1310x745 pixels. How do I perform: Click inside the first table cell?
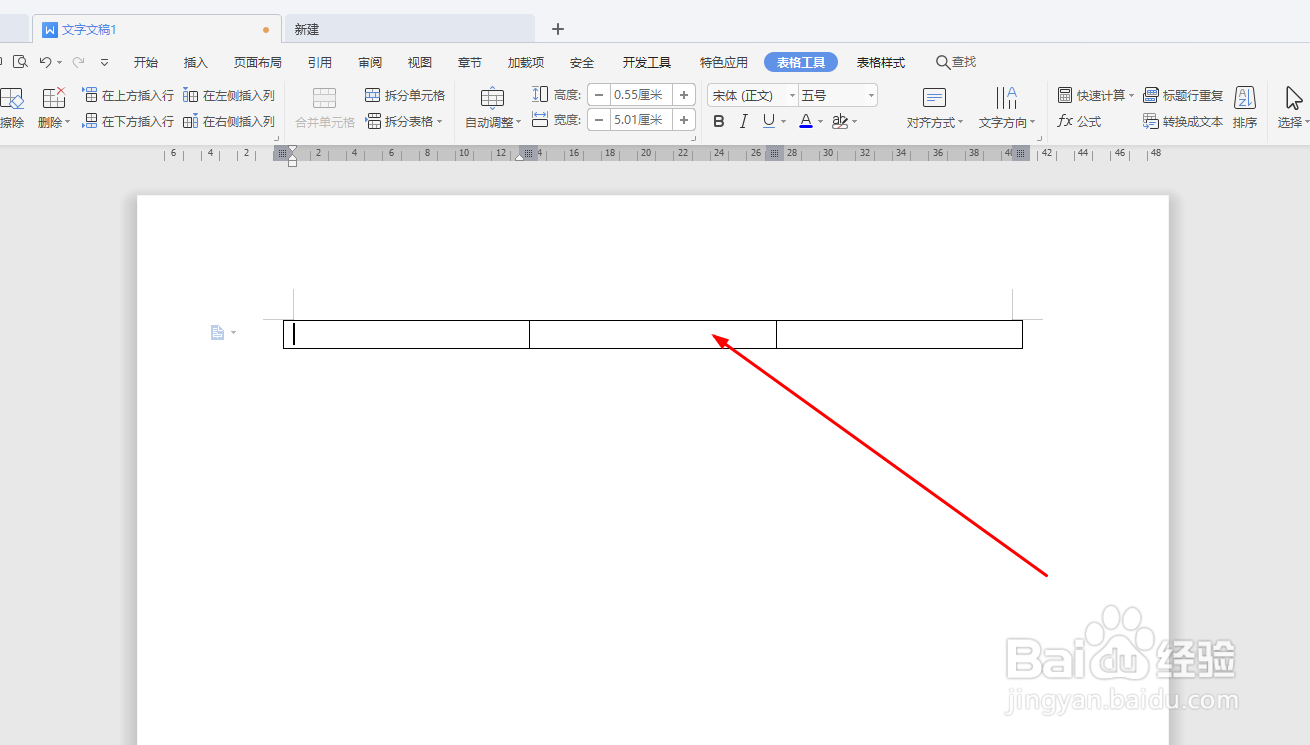pos(406,334)
